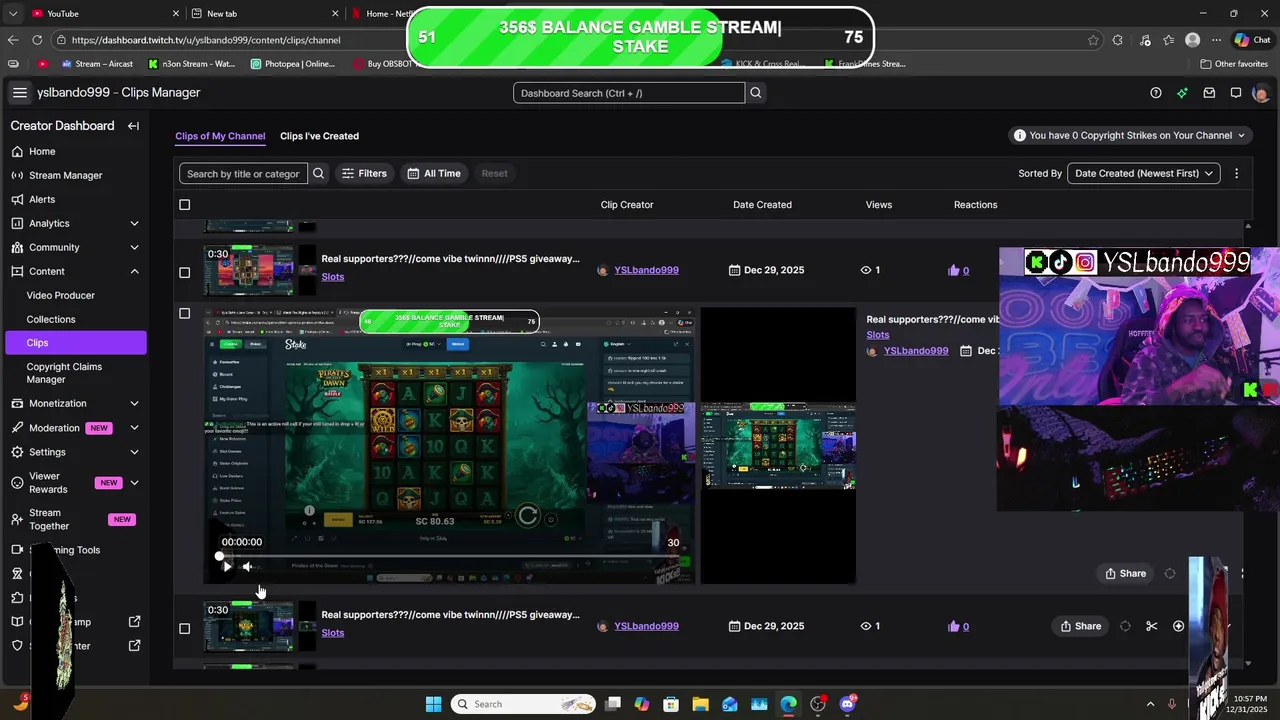
Task: Collapse the Creator Dashboard sidebar
Action: tap(133, 126)
